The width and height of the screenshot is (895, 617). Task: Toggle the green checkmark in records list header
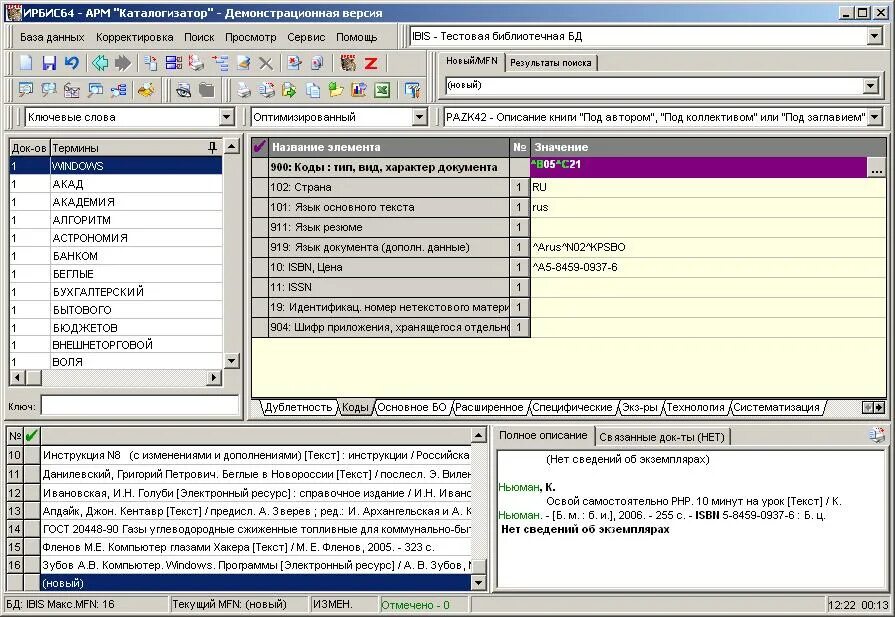tap(31, 436)
